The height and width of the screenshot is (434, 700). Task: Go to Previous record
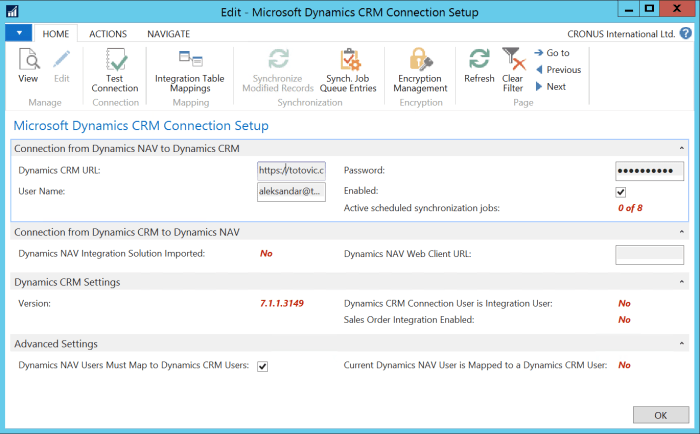tap(562, 70)
